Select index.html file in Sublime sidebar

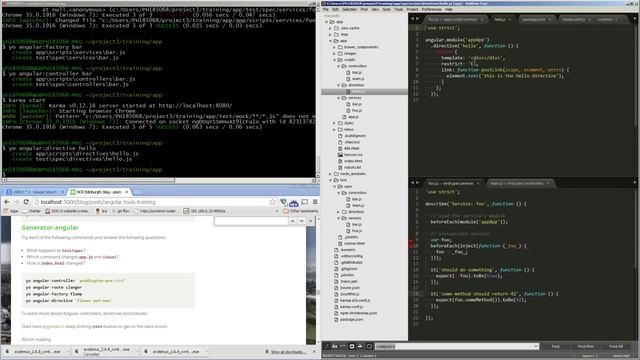tap(352, 161)
